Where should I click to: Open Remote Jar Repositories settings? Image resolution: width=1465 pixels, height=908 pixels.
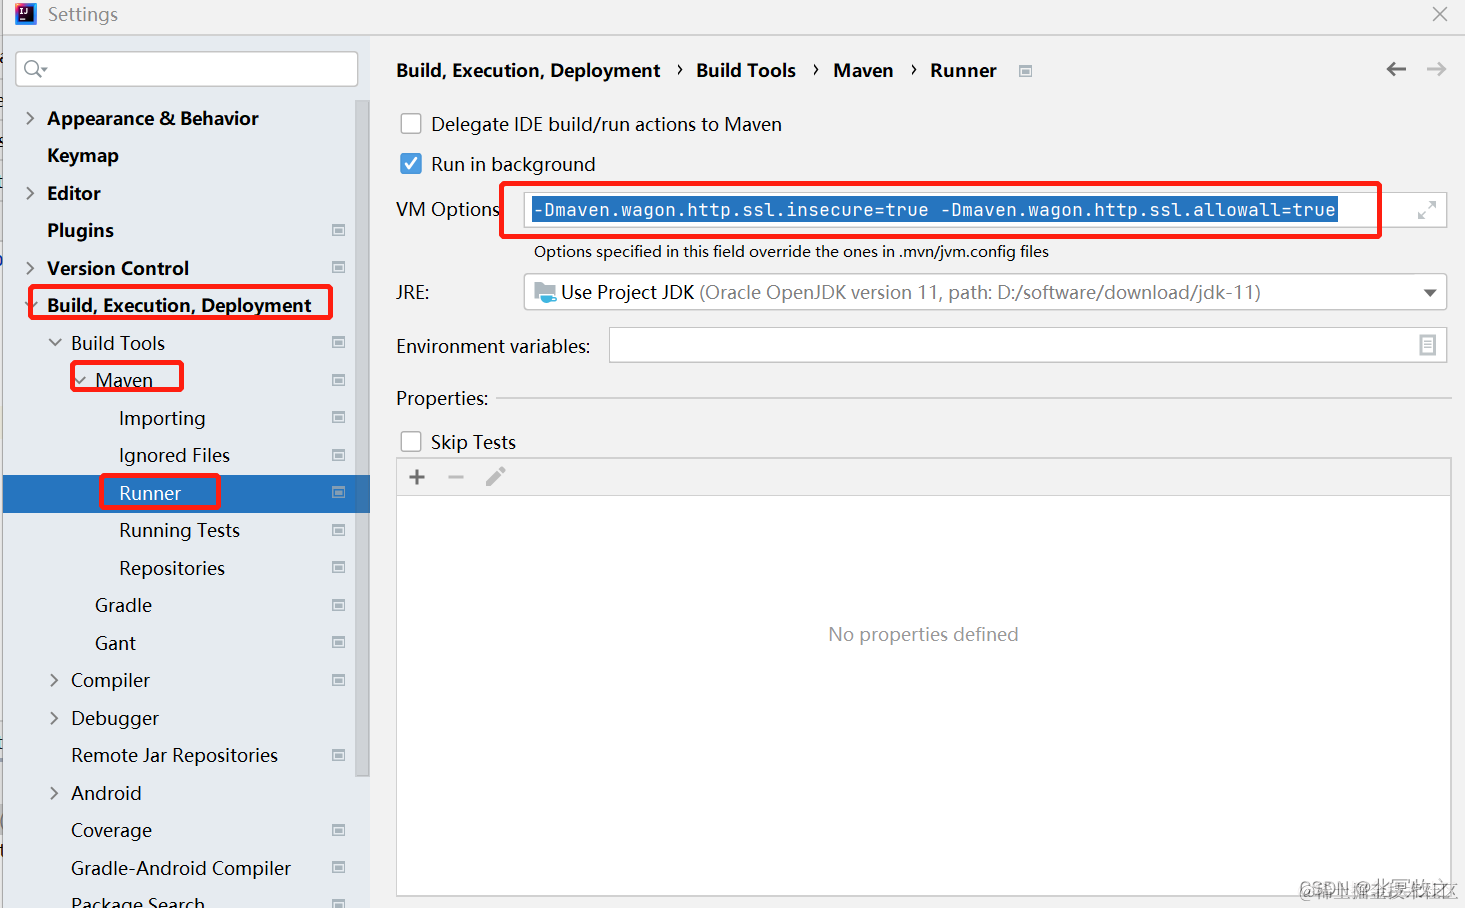pos(174,755)
